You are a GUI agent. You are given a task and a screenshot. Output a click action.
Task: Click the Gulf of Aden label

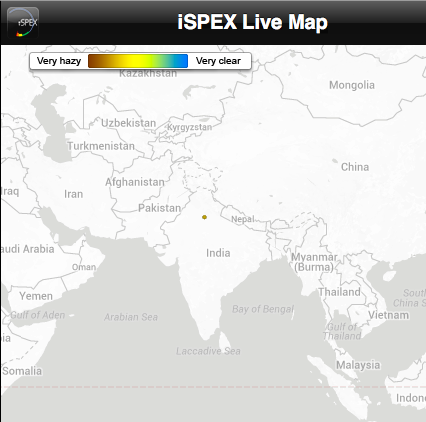(x=37, y=315)
